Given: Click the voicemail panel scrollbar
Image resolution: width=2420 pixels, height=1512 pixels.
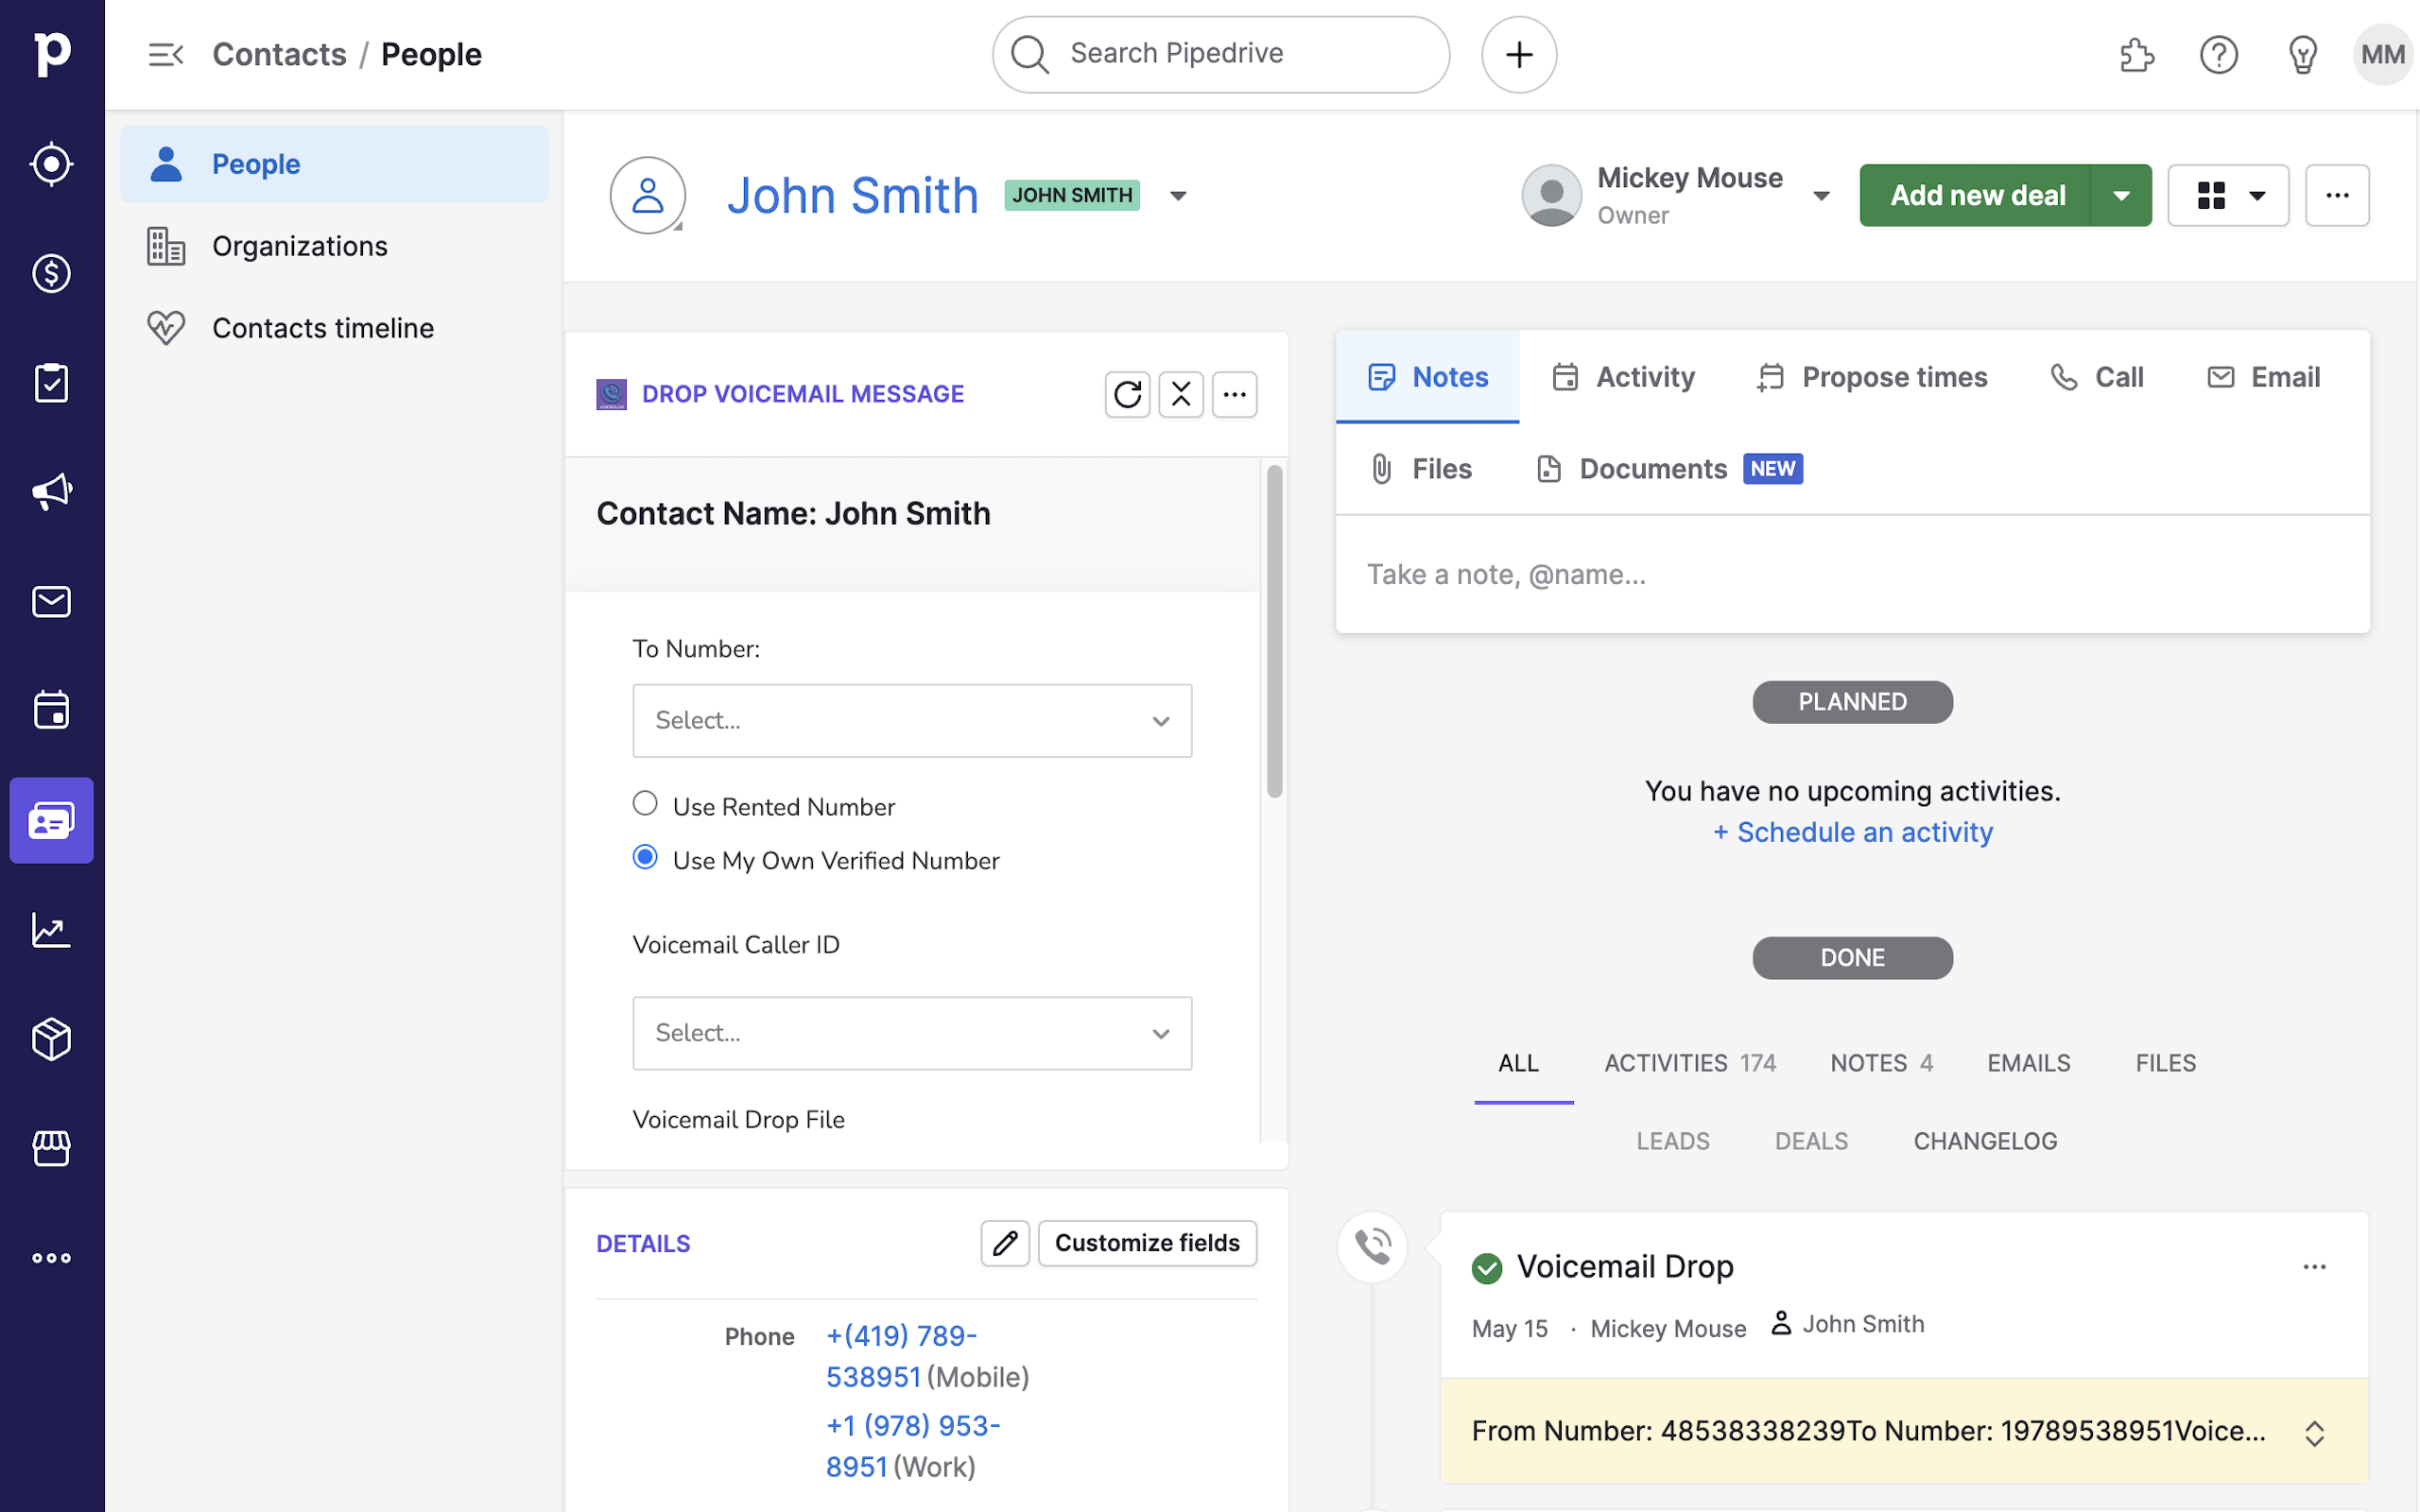Looking at the screenshot, I should click(1274, 632).
